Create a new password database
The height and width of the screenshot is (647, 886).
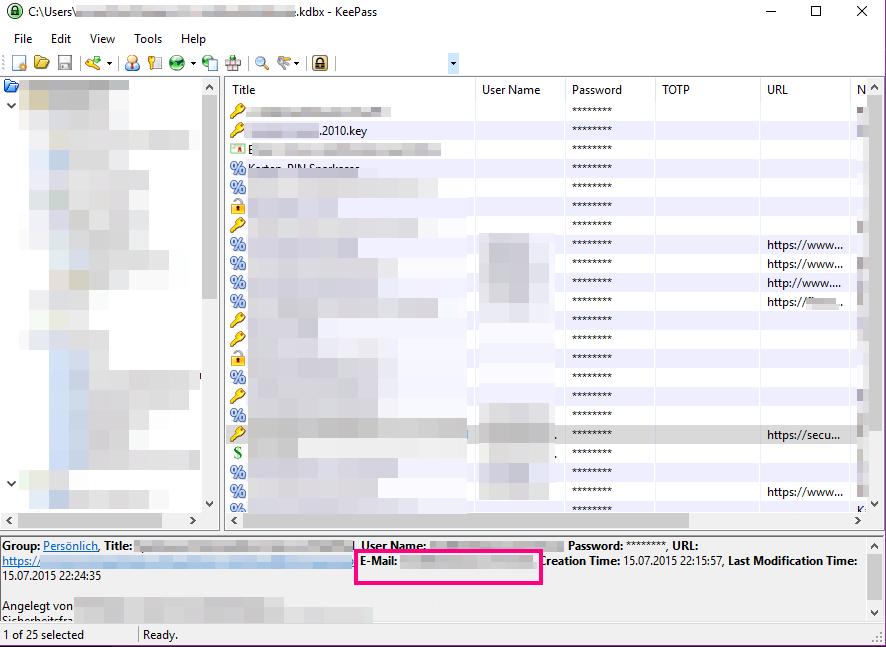point(18,62)
